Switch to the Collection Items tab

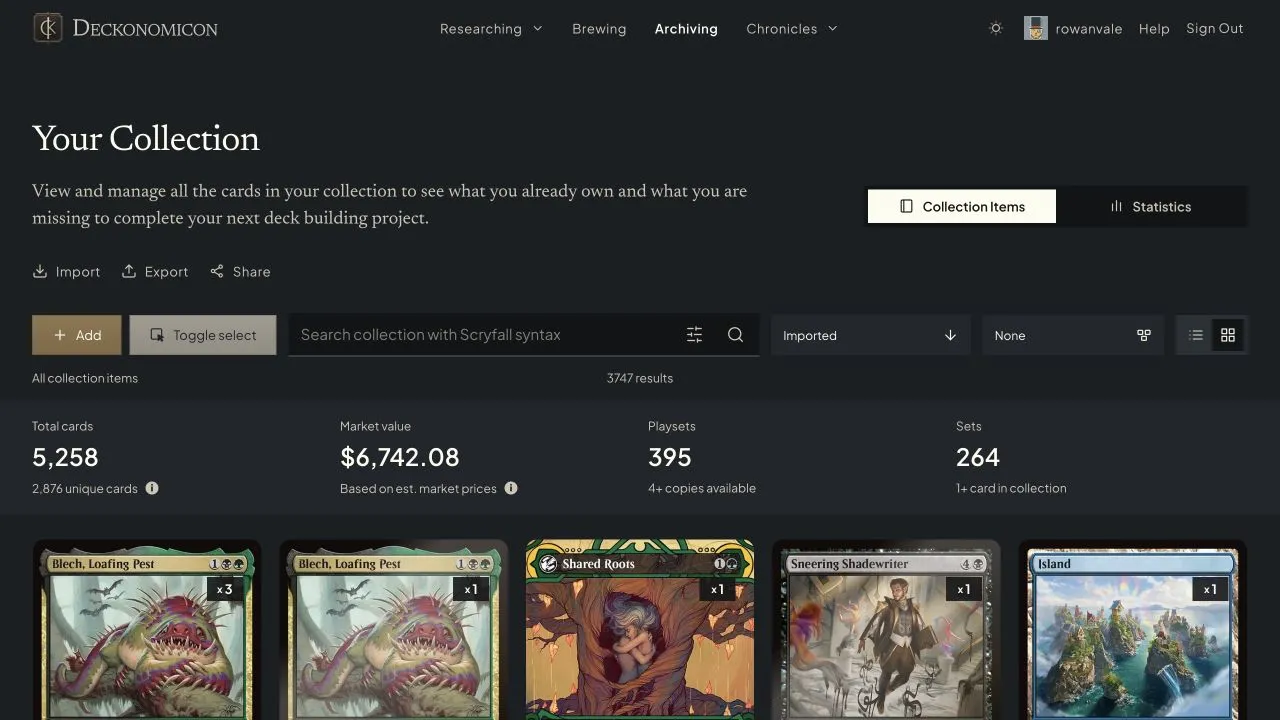[962, 206]
